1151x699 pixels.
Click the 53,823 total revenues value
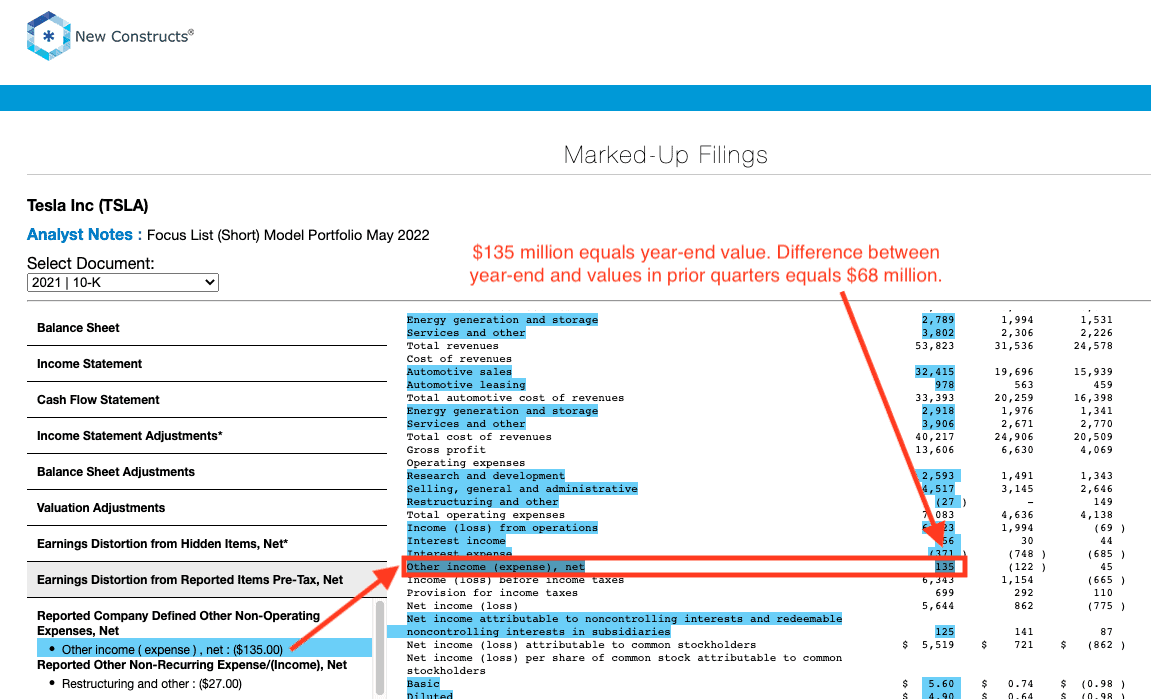[934, 346]
